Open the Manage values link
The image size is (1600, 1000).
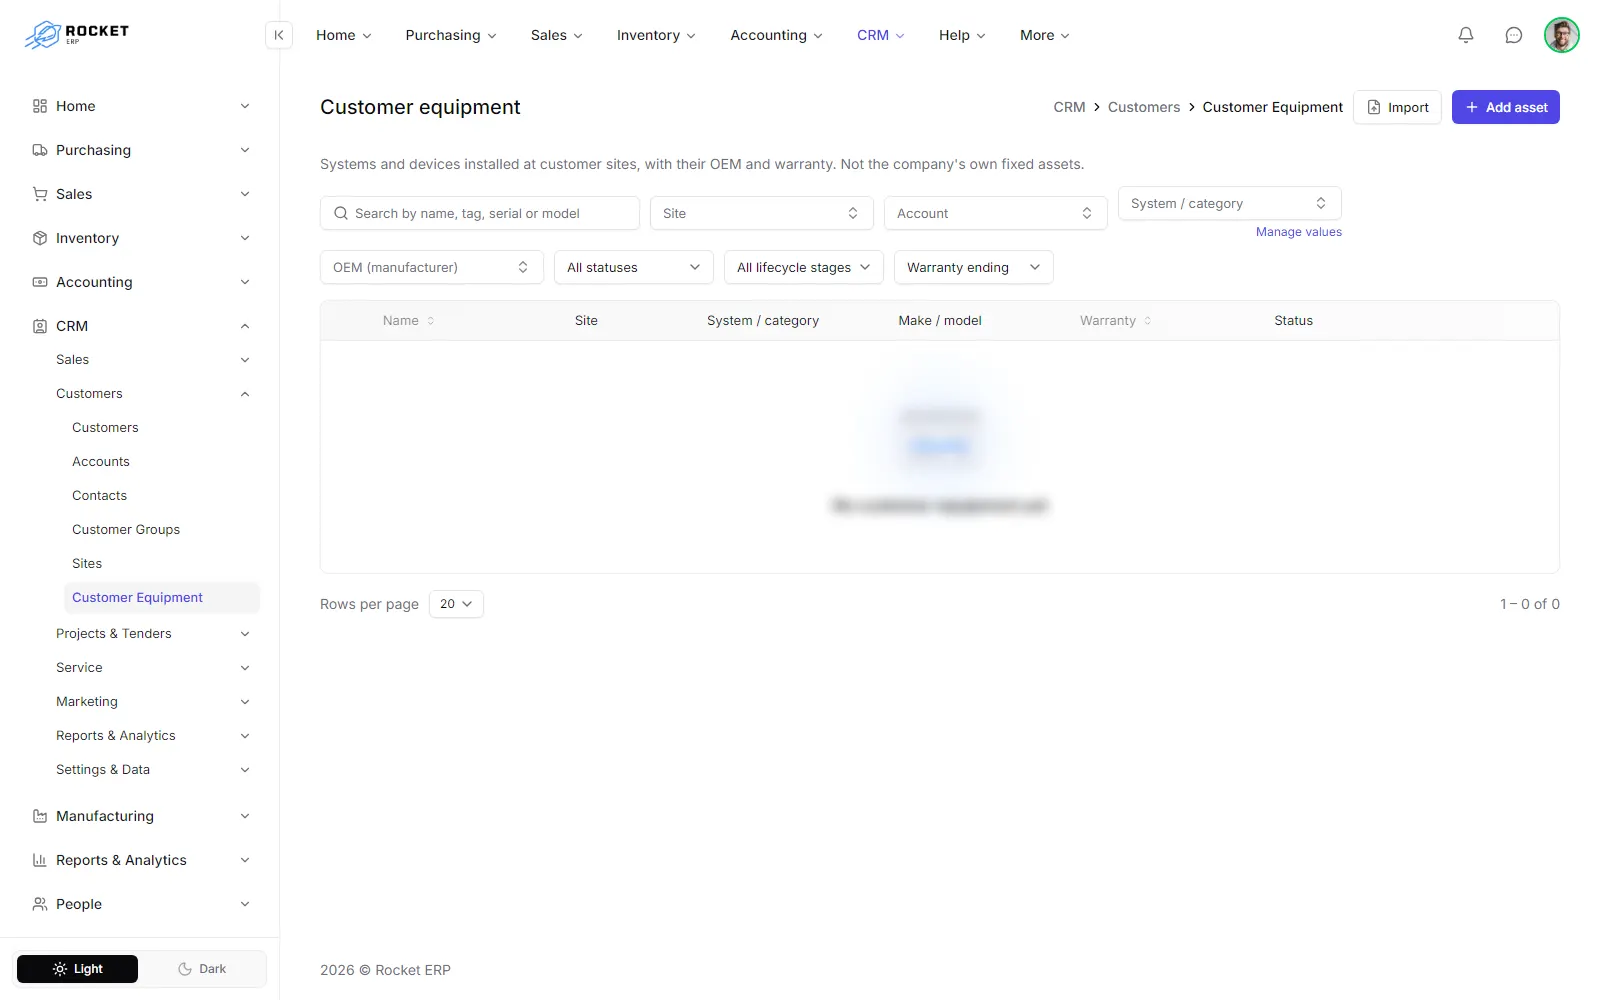click(x=1299, y=232)
